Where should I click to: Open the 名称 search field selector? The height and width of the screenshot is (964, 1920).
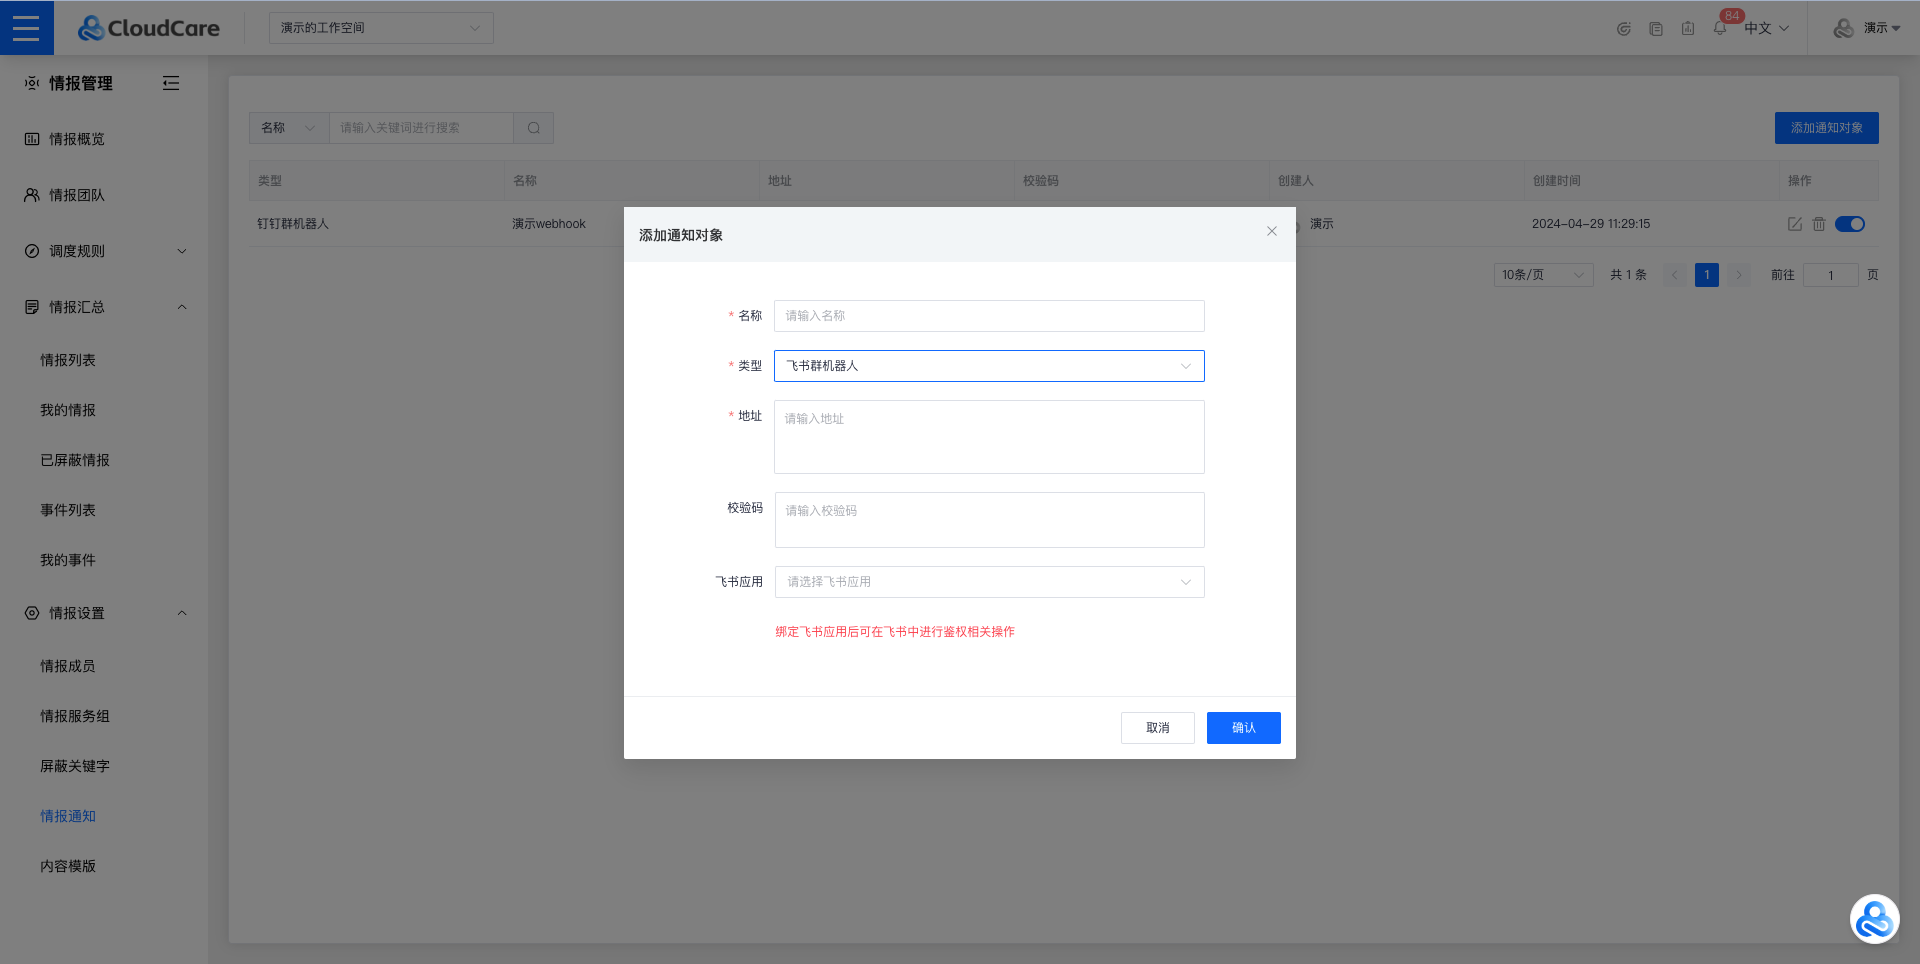tap(289, 128)
